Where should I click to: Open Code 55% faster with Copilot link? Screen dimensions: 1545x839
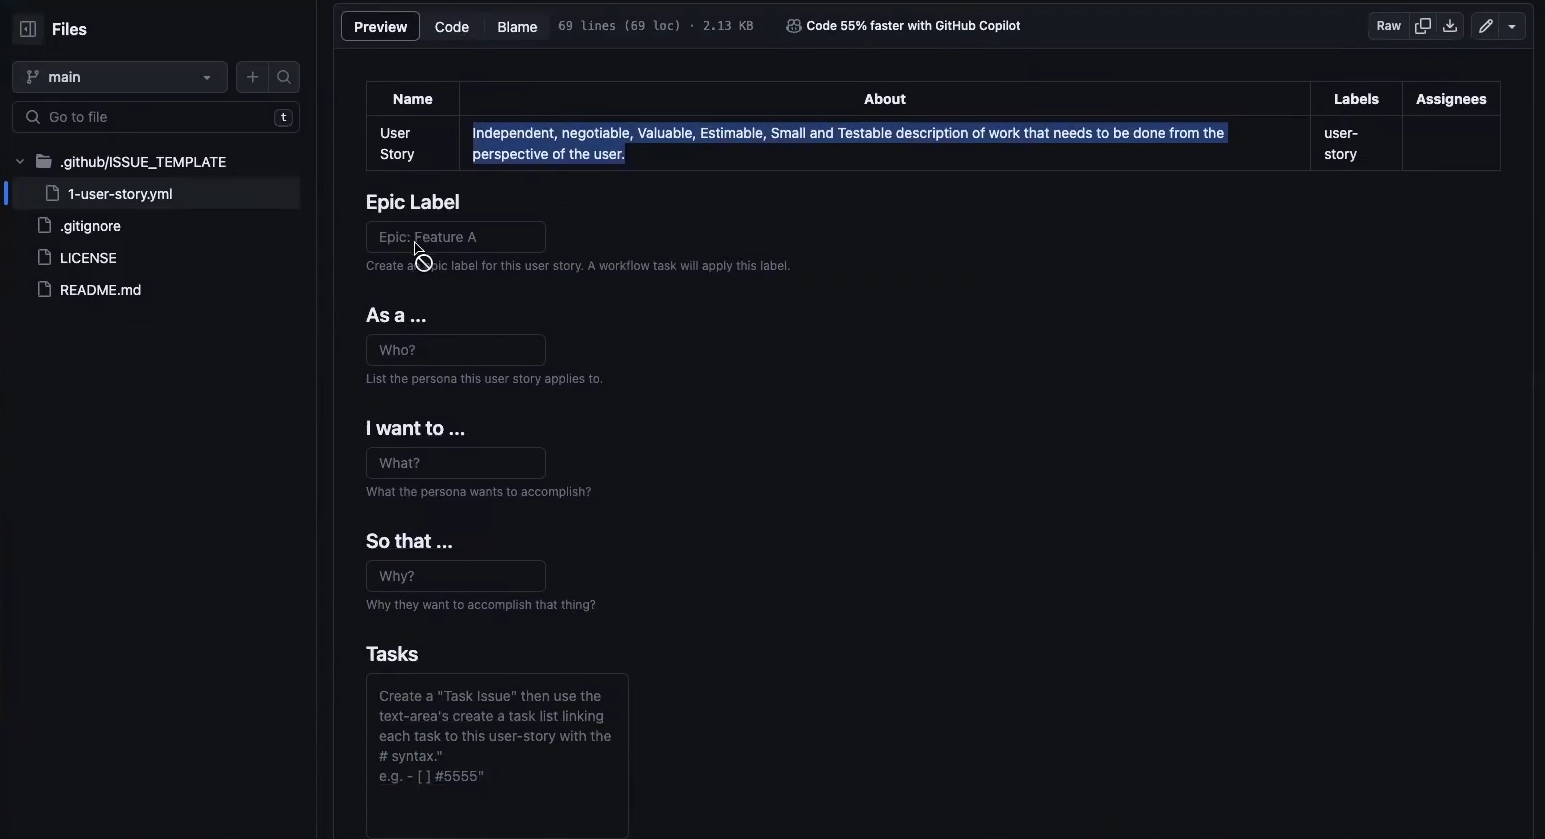click(x=913, y=26)
